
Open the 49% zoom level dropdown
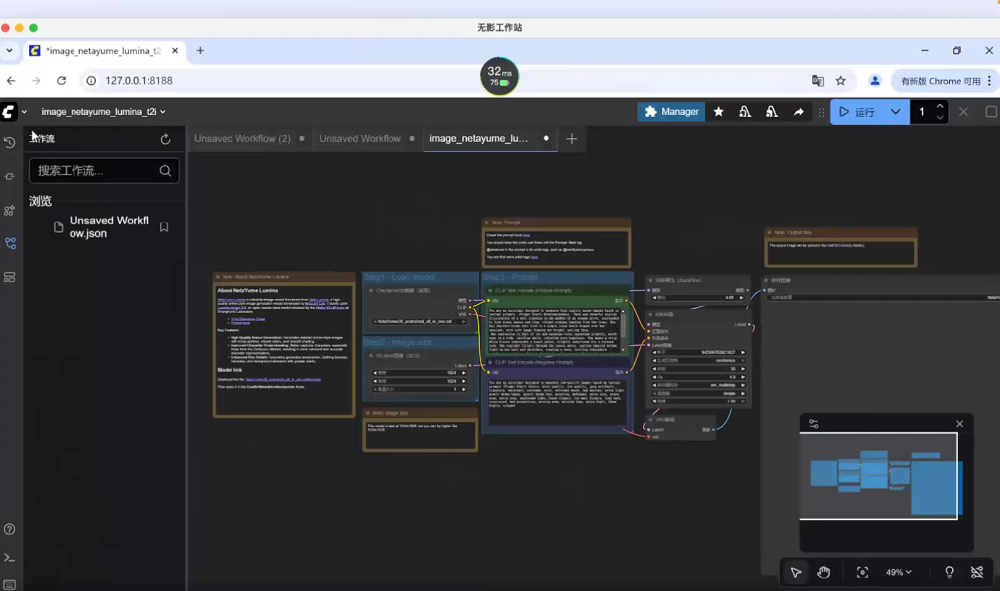[x=898, y=572]
